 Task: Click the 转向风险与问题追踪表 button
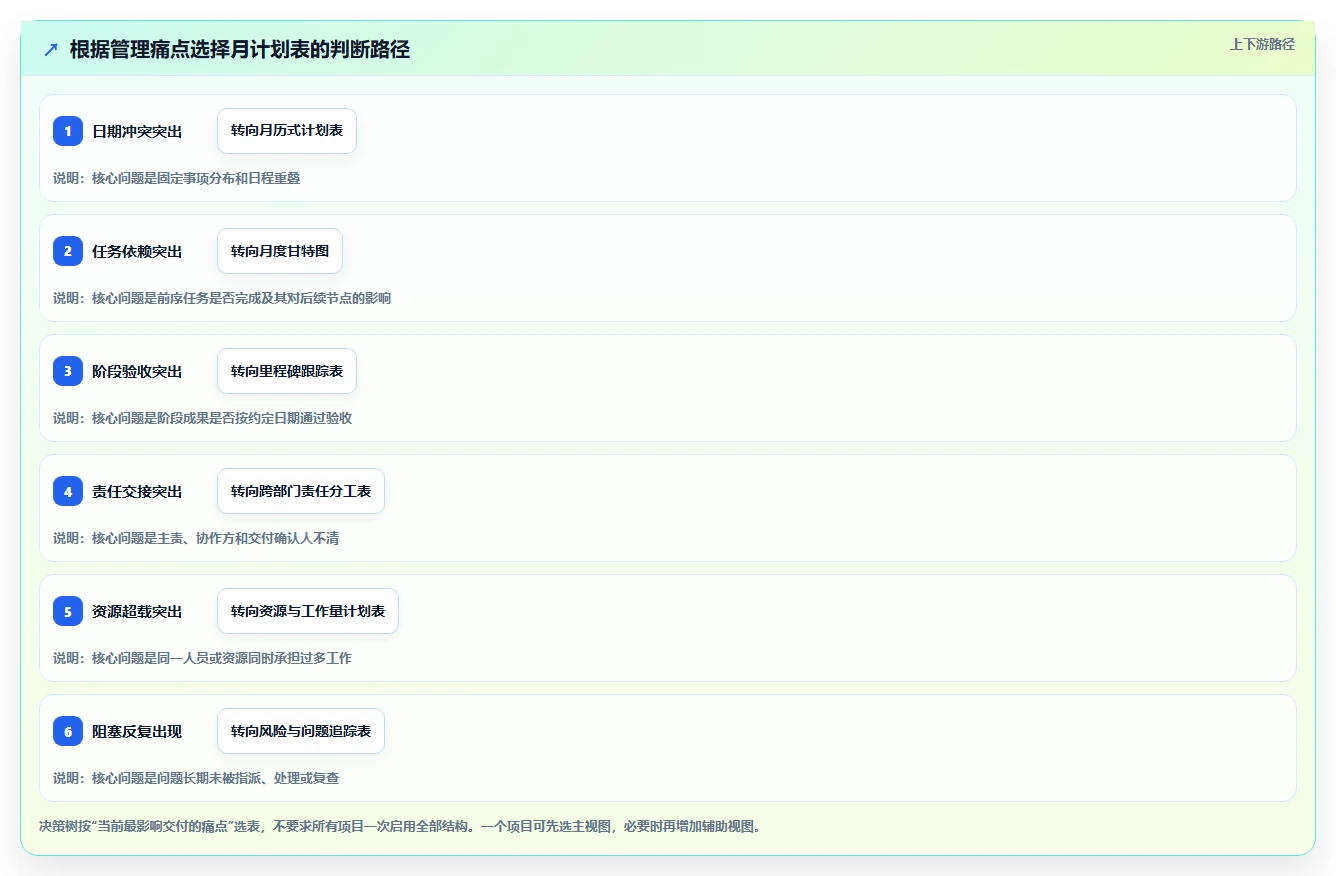(x=301, y=731)
